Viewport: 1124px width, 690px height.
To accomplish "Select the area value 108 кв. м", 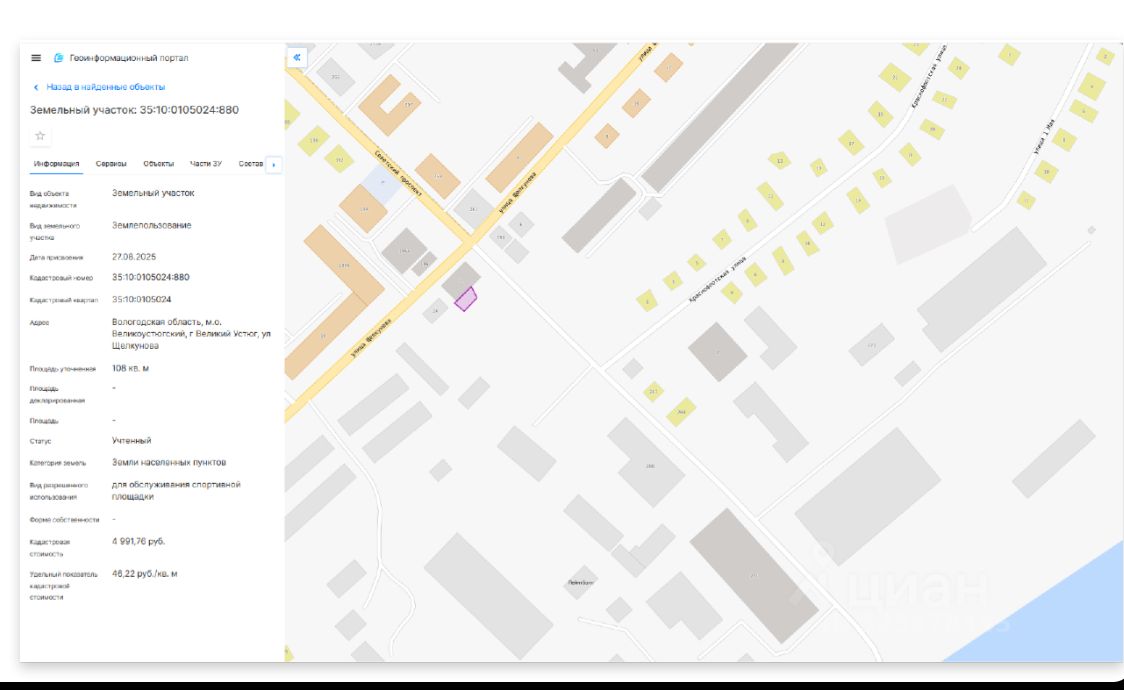I will tap(130, 368).
